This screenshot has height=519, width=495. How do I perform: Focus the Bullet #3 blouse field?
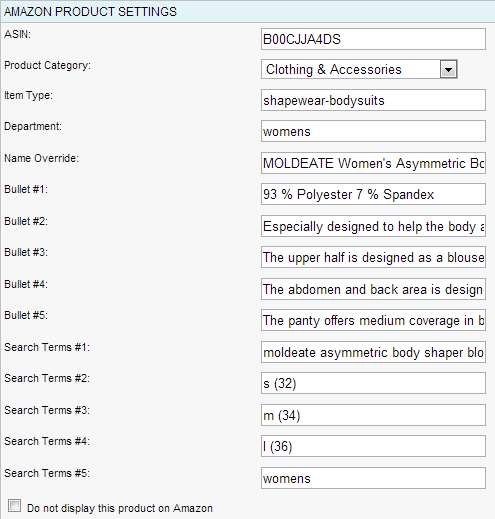pos(373,257)
